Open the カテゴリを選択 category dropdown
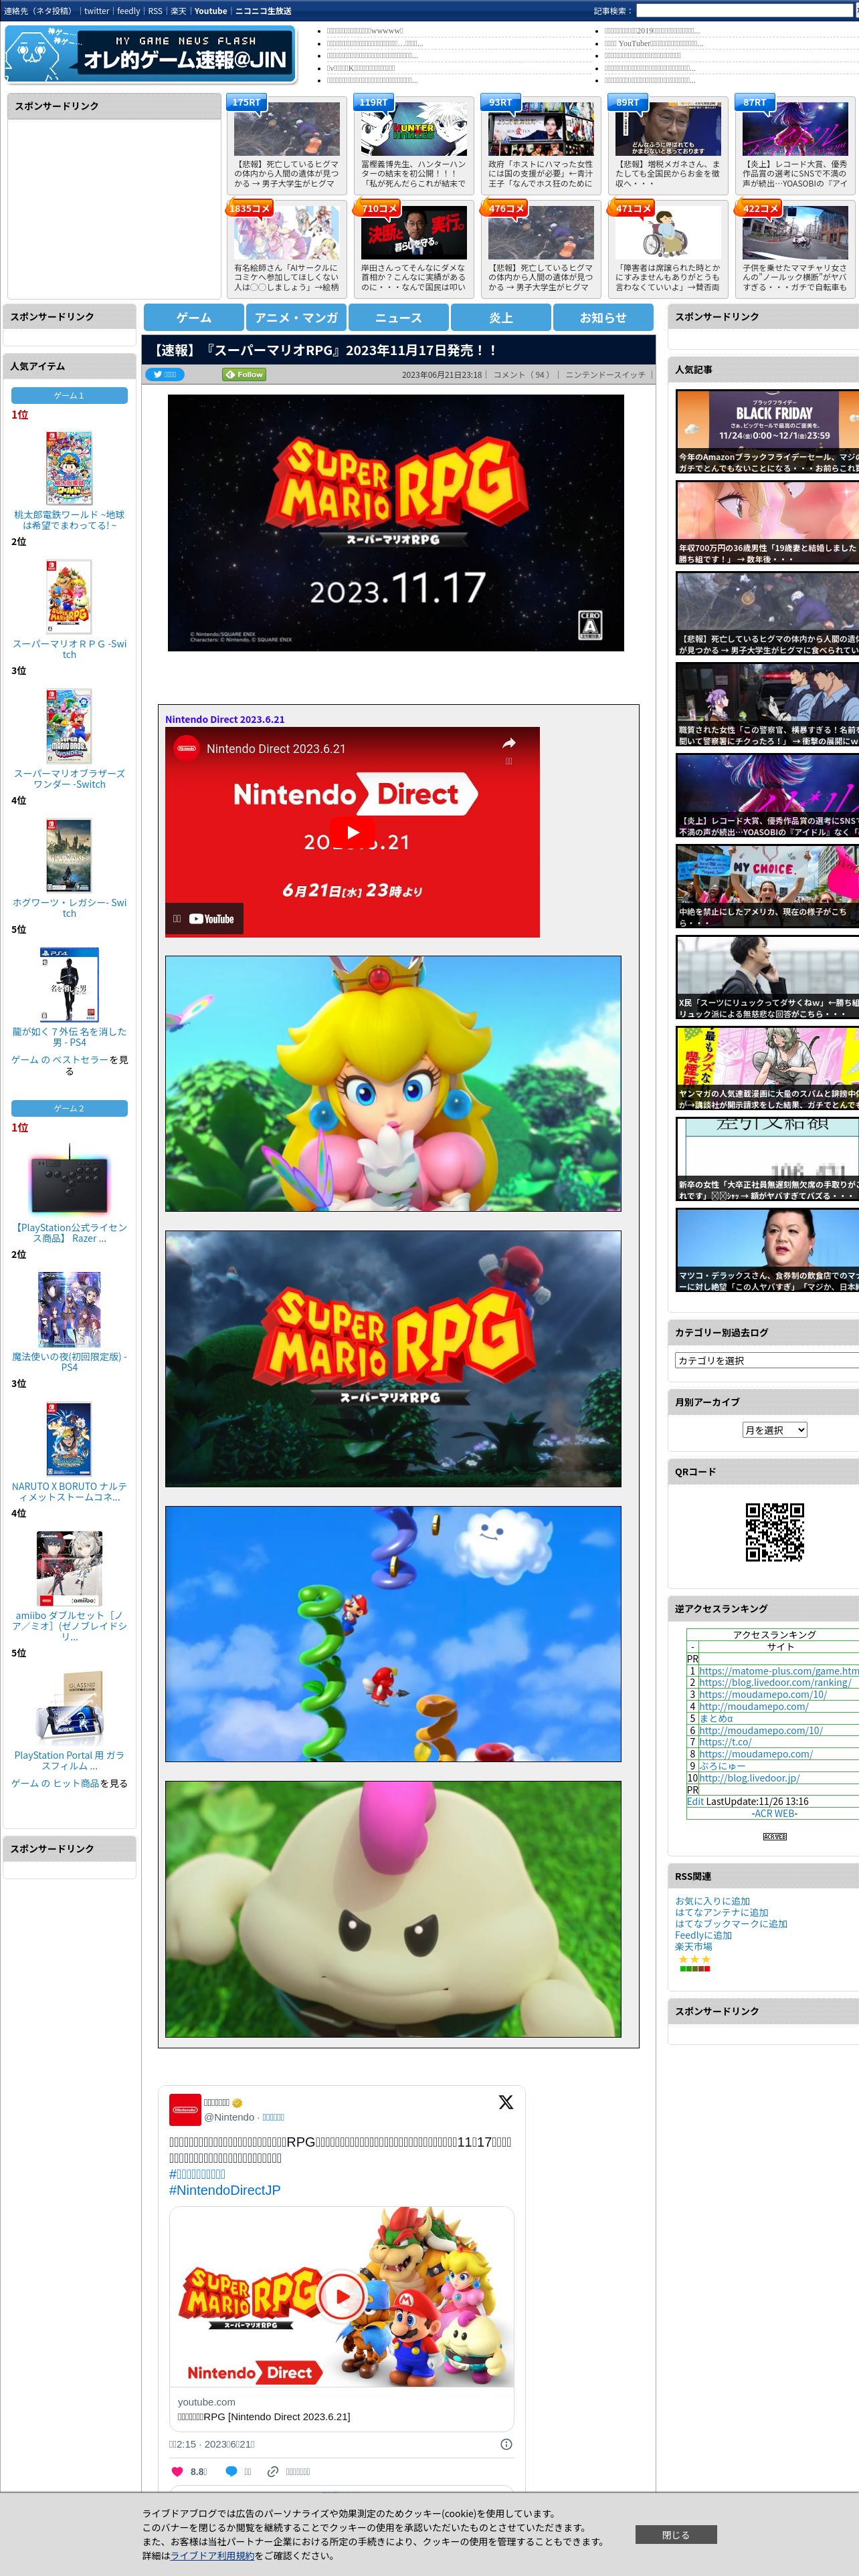Image resolution: width=859 pixels, height=2576 pixels. (766, 1360)
